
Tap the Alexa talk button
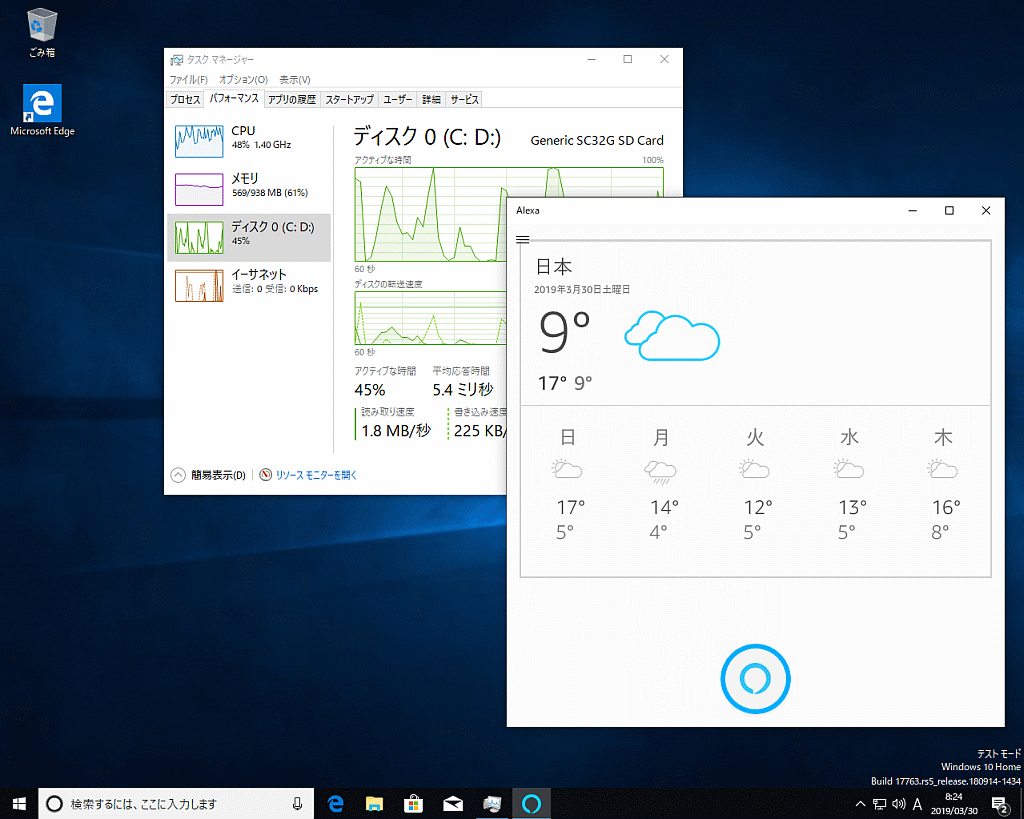[x=755, y=679]
